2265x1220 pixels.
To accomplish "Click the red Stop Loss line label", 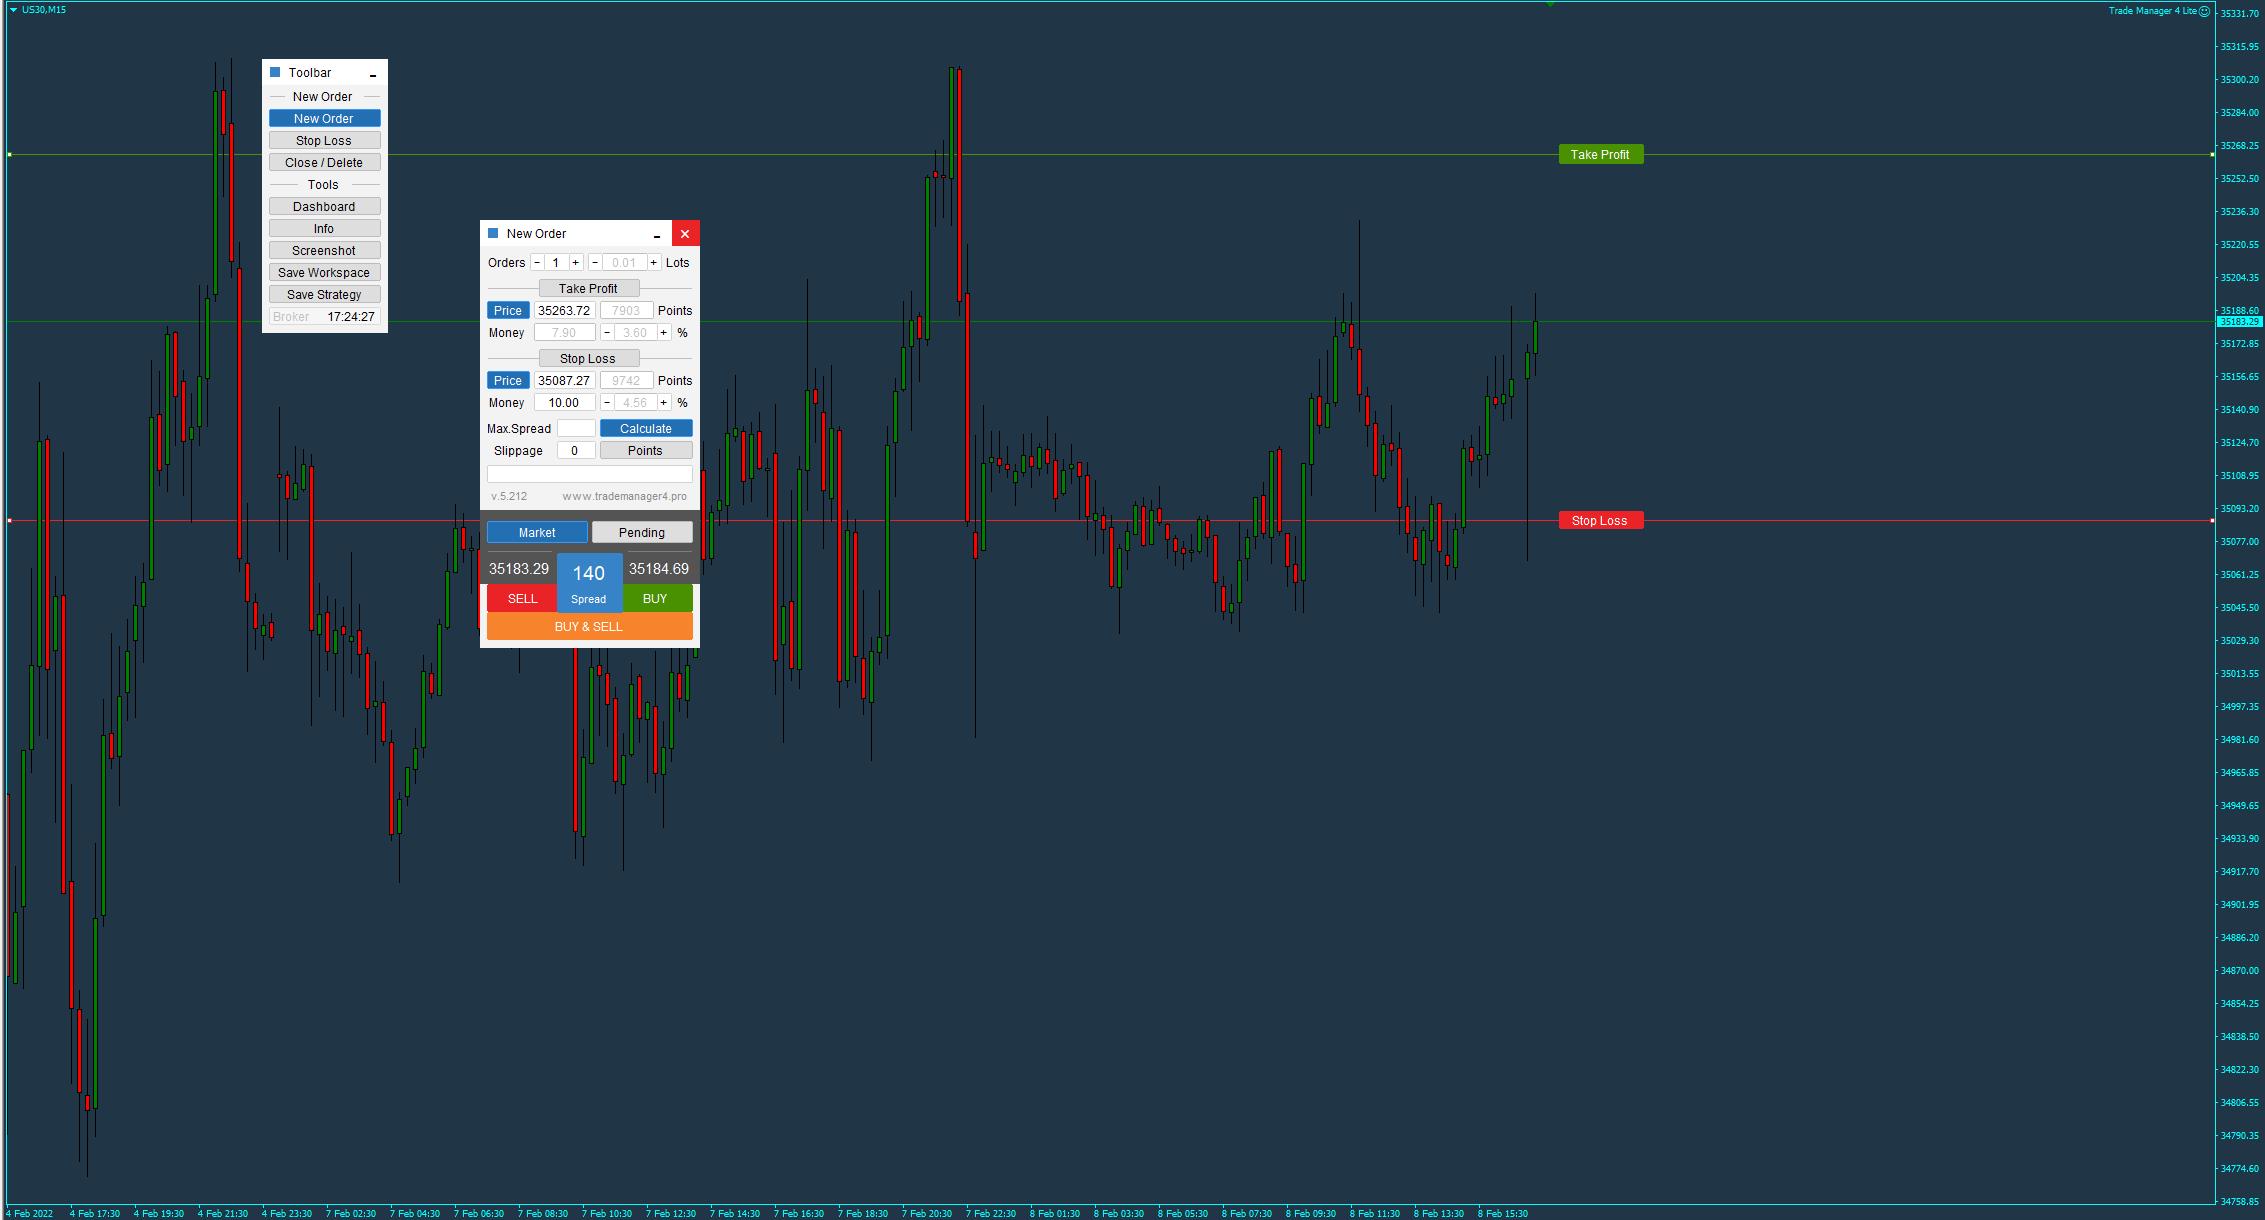I will pyautogui.click(x=1600, y=521).
